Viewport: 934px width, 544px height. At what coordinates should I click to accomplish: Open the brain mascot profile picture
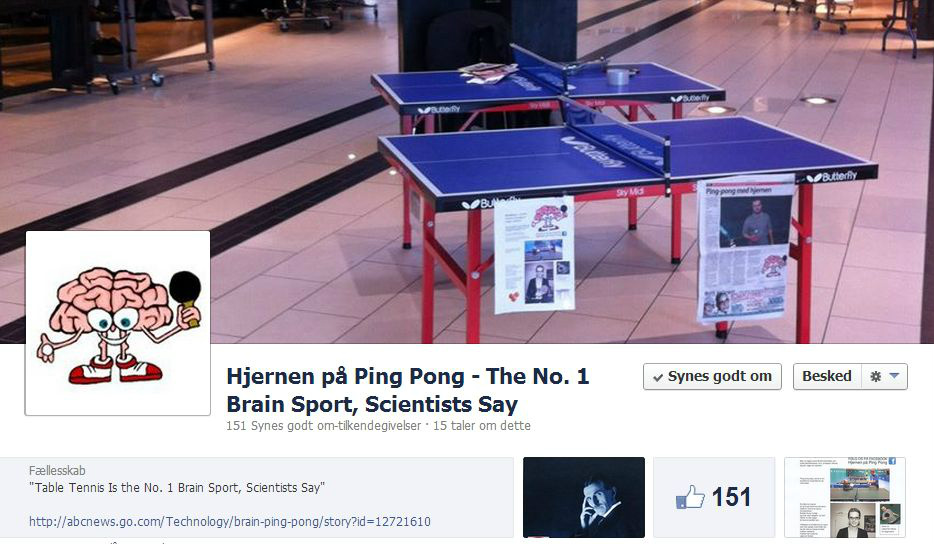[x=117, y=323]
